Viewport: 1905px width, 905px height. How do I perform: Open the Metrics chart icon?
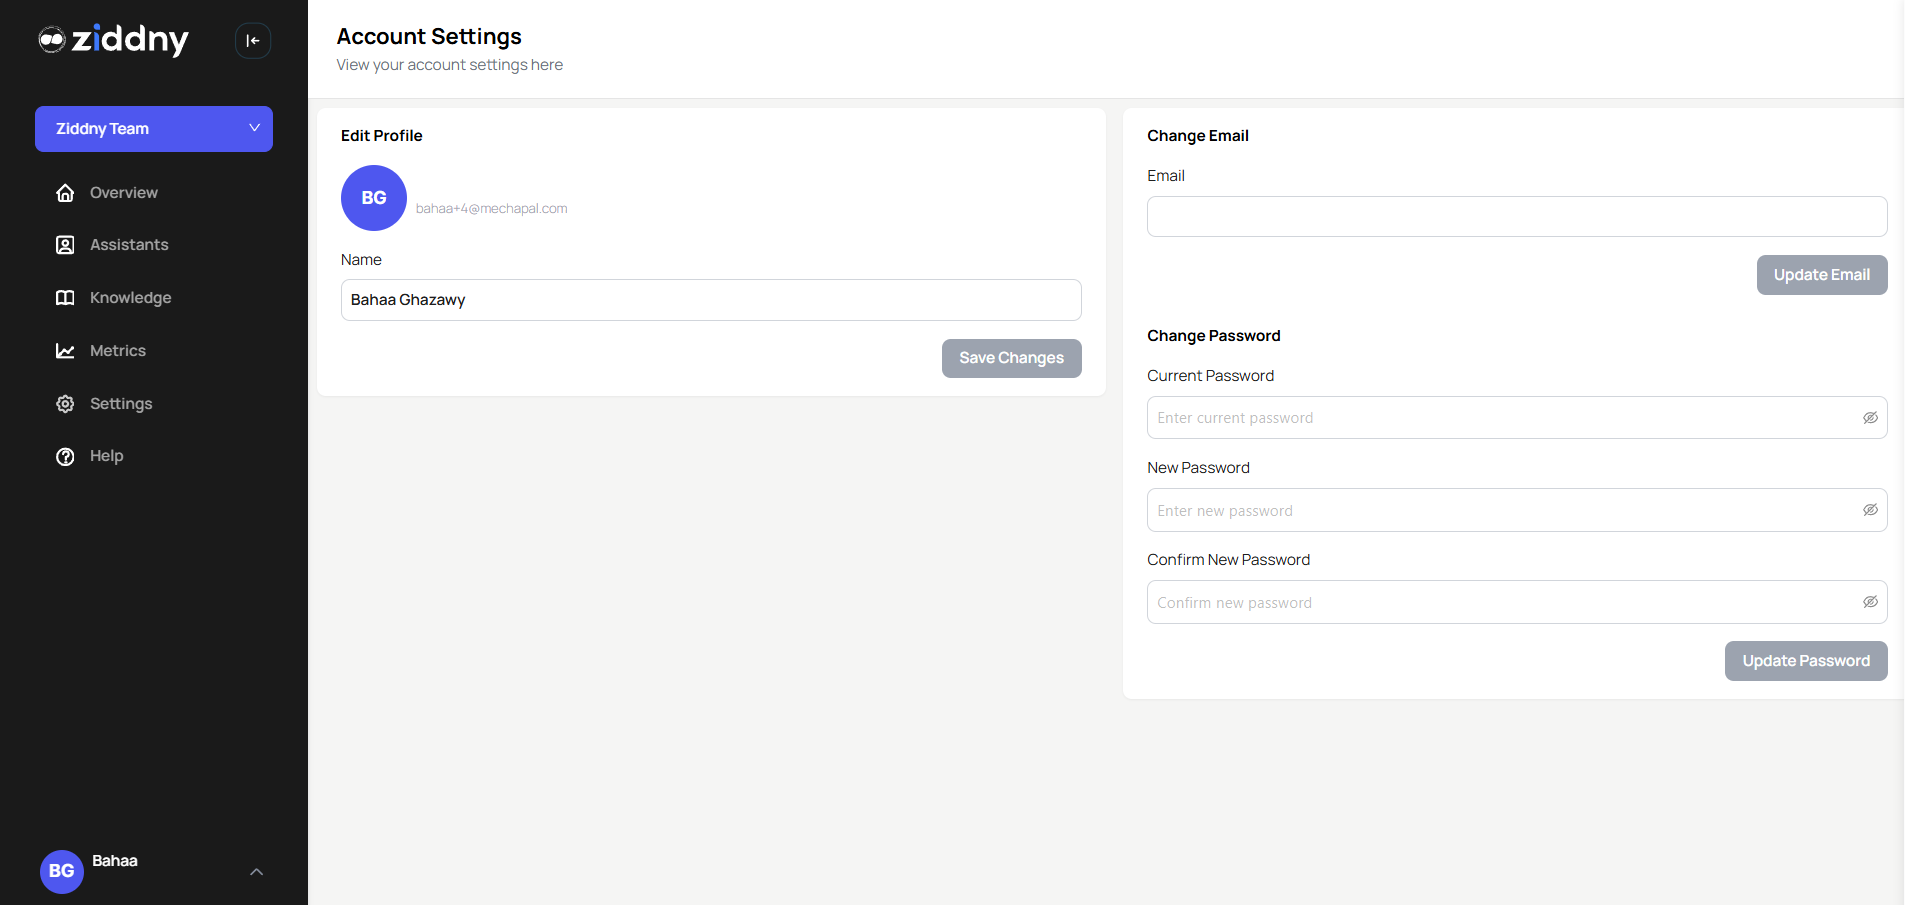65,351
